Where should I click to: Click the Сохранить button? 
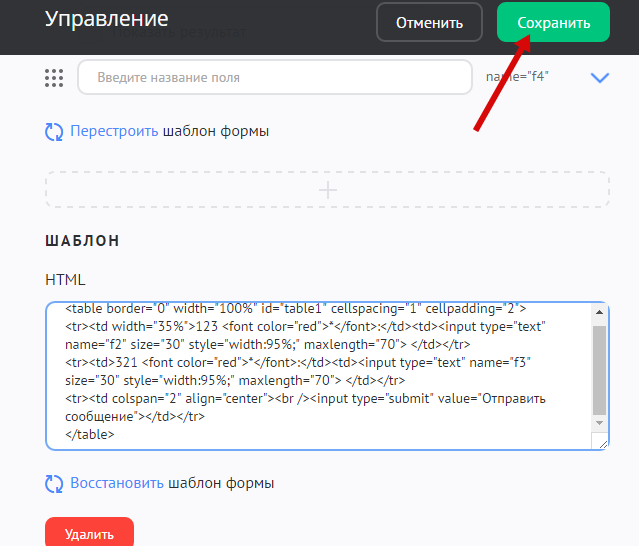pyautogui.click(x=552, y=22)
